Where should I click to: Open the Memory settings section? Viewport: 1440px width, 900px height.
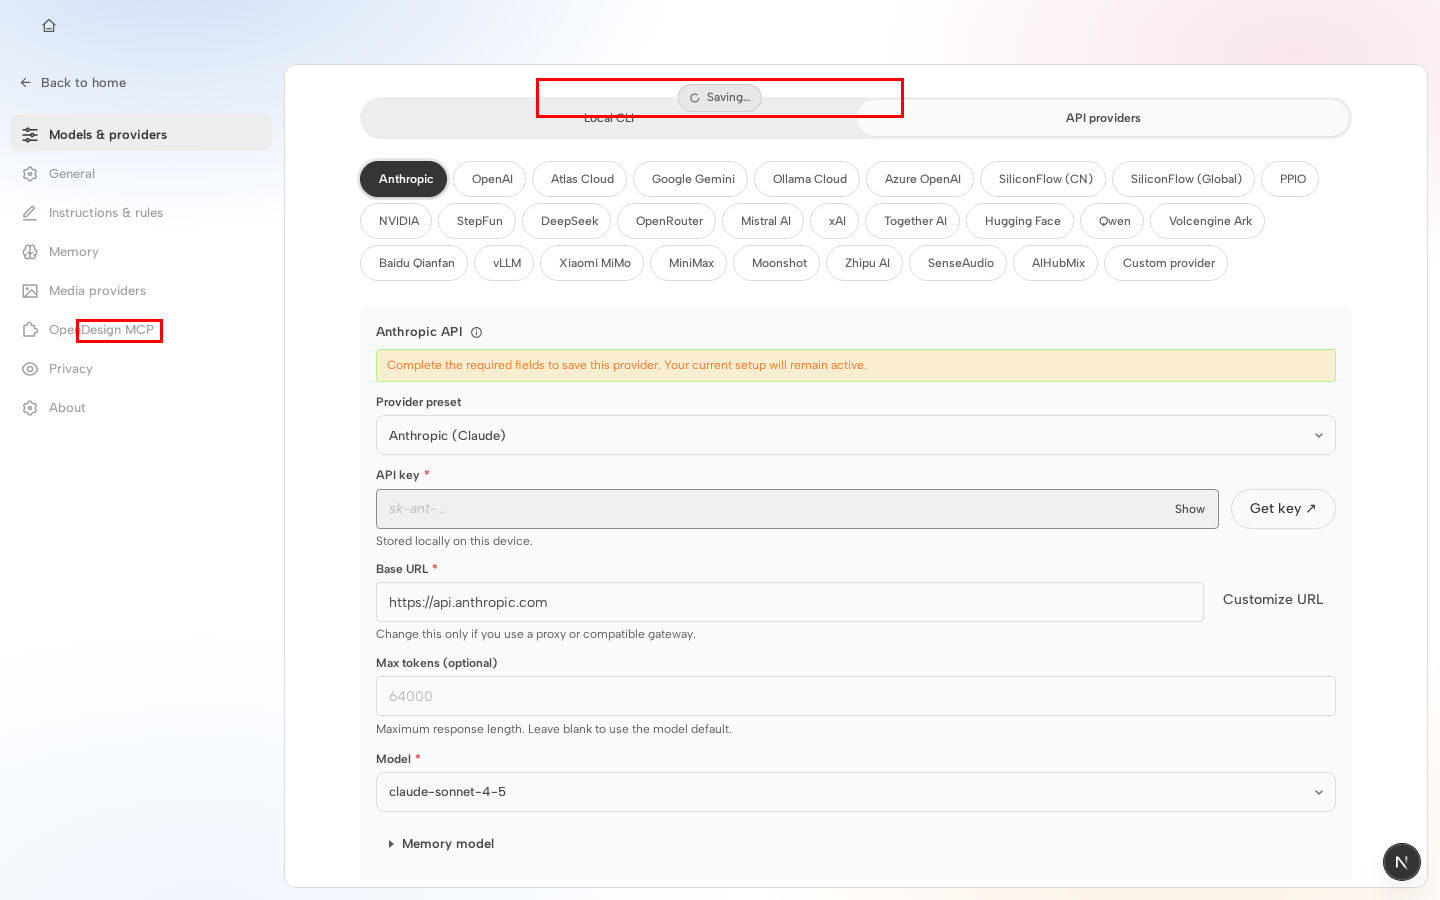141,252
